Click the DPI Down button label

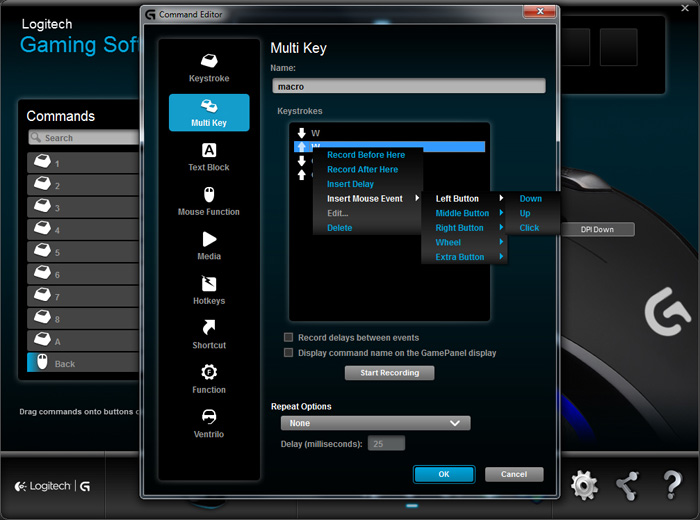coord(597,229)
